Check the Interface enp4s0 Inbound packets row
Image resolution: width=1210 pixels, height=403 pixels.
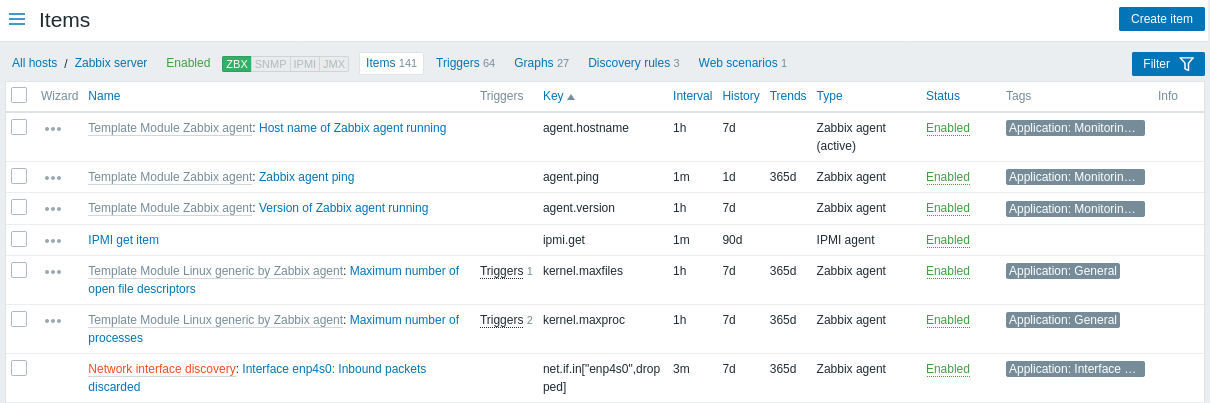(19, 368)
